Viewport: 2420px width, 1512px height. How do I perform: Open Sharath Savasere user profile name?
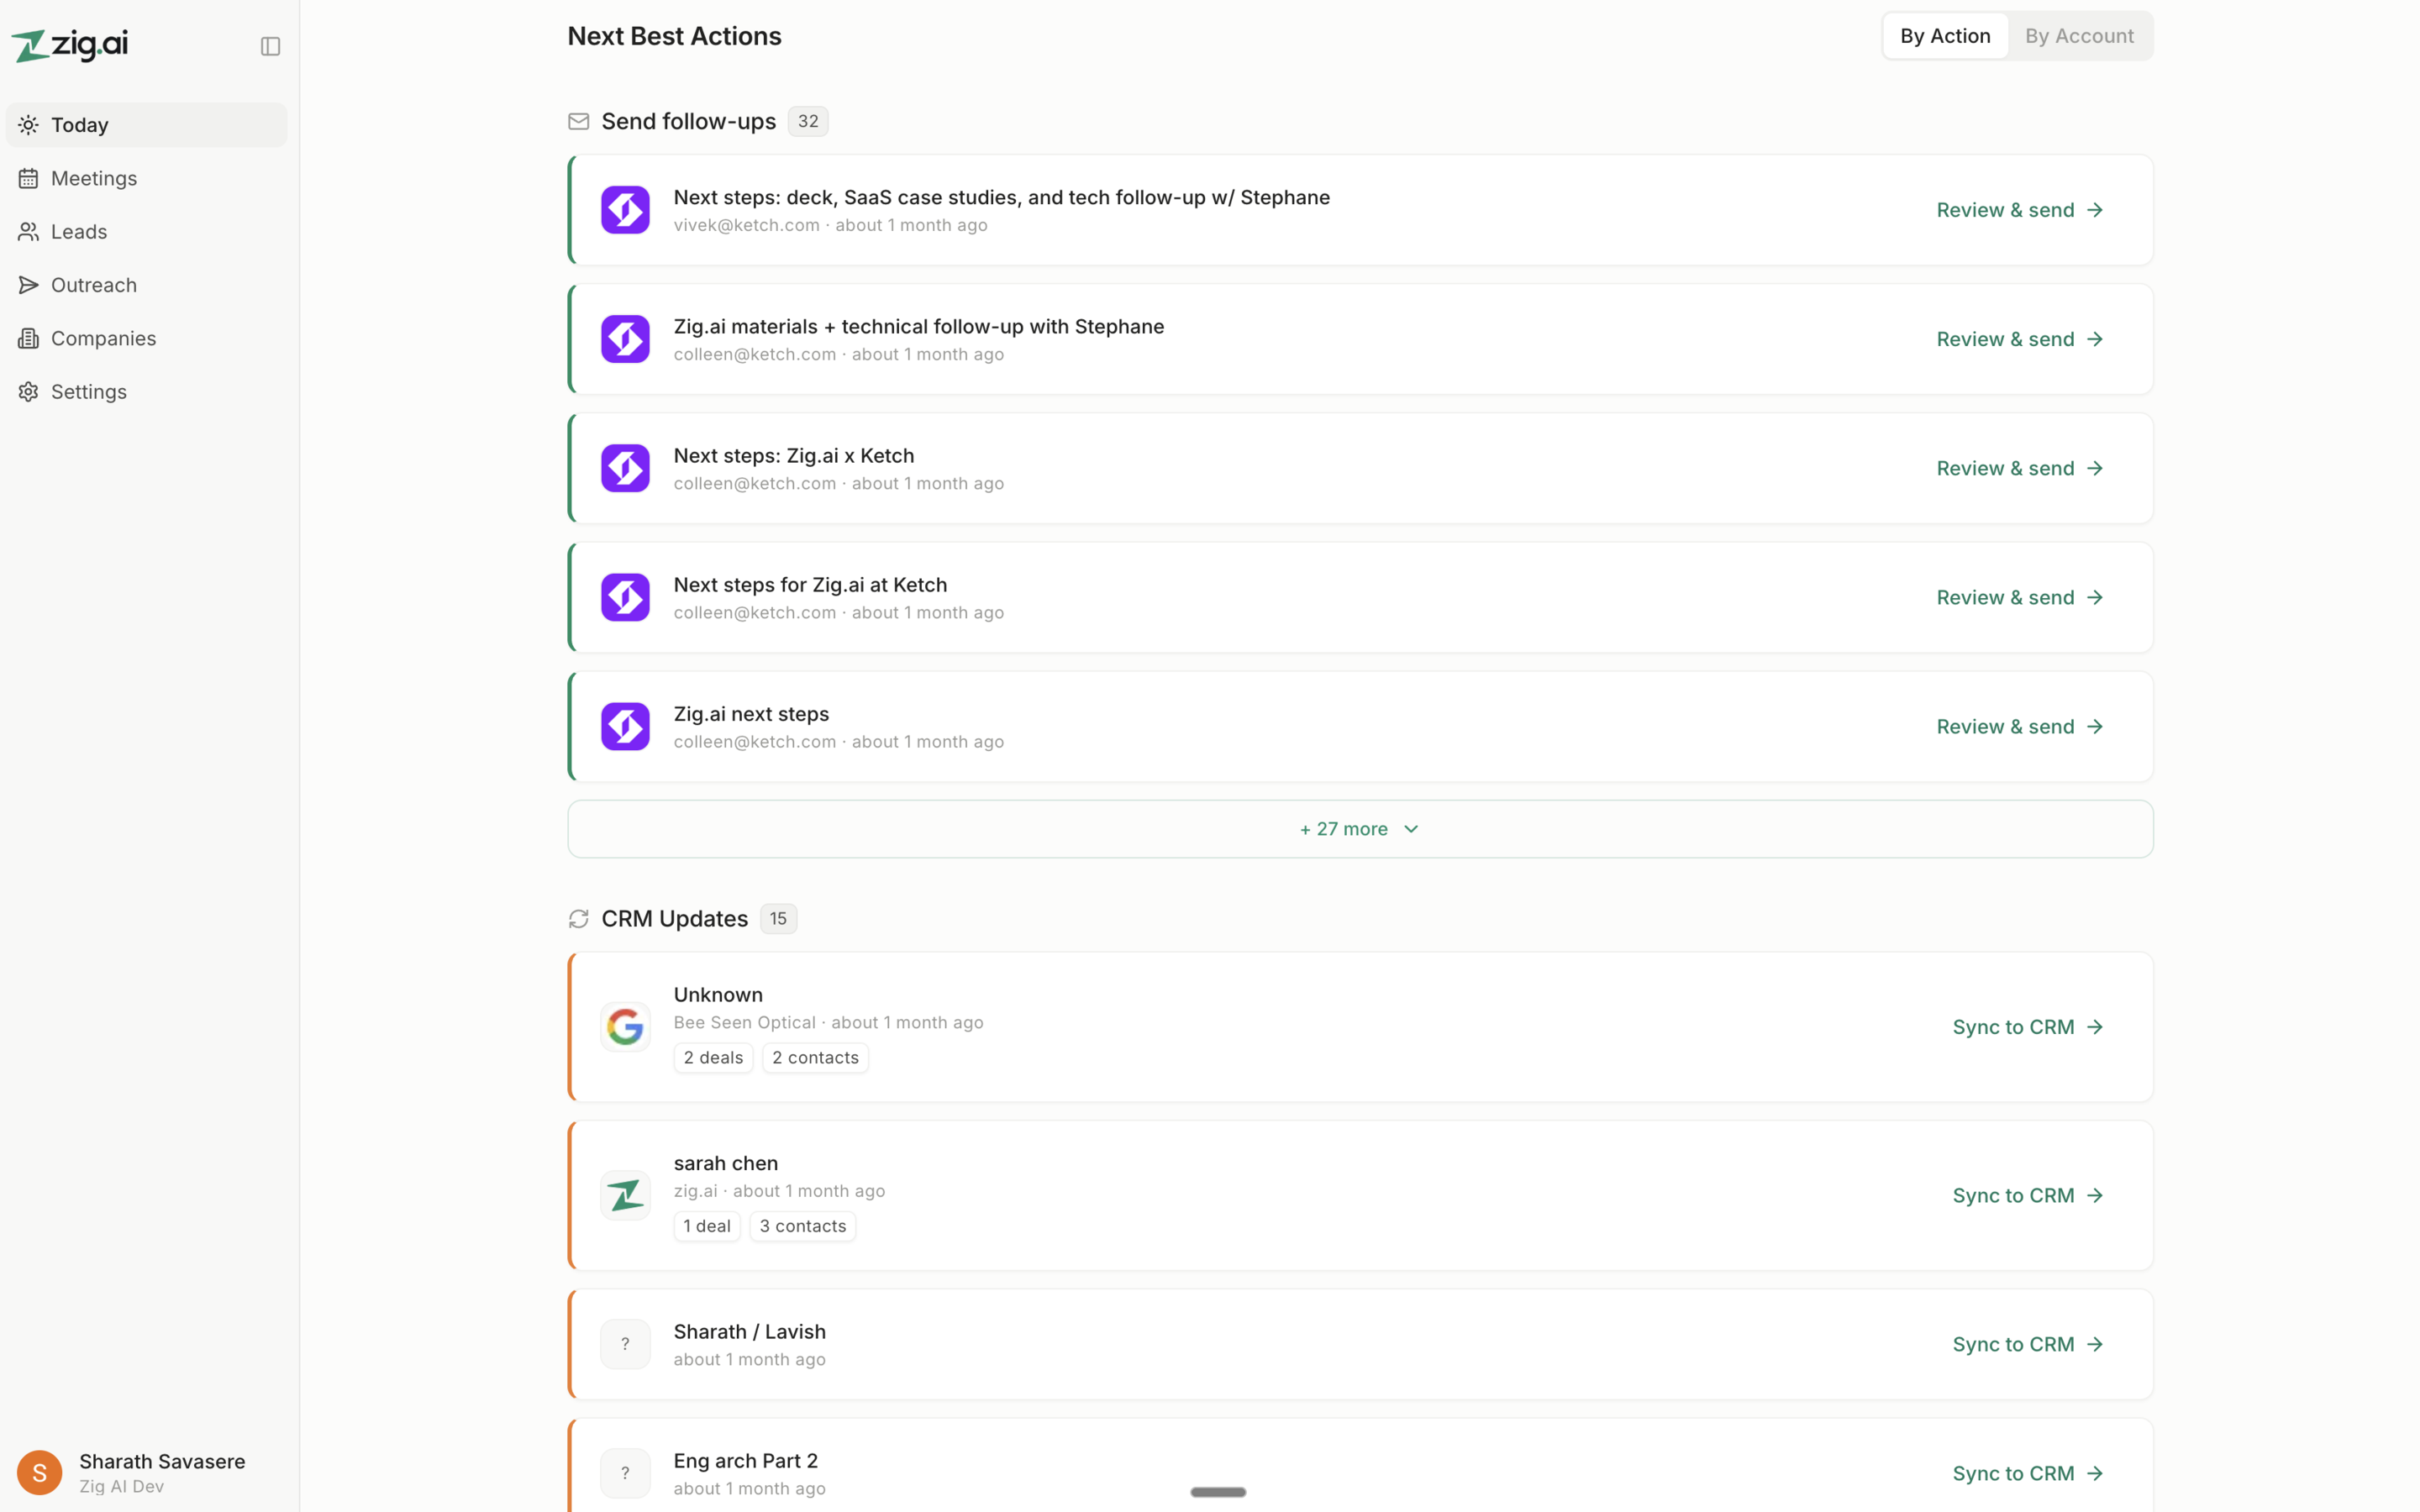pos(162,1461)
